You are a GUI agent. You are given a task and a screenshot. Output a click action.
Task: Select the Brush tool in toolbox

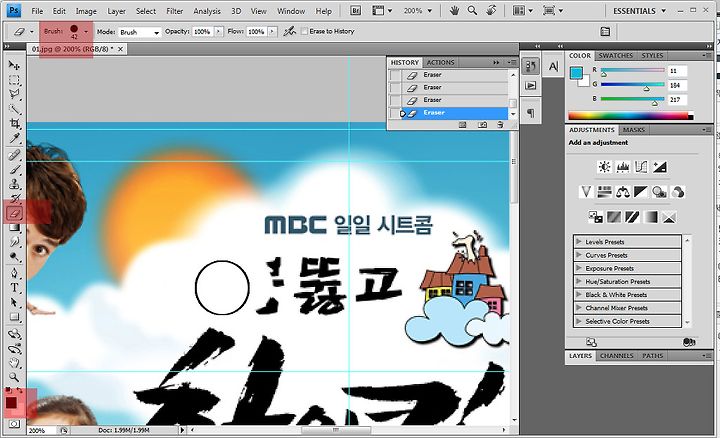14,170
